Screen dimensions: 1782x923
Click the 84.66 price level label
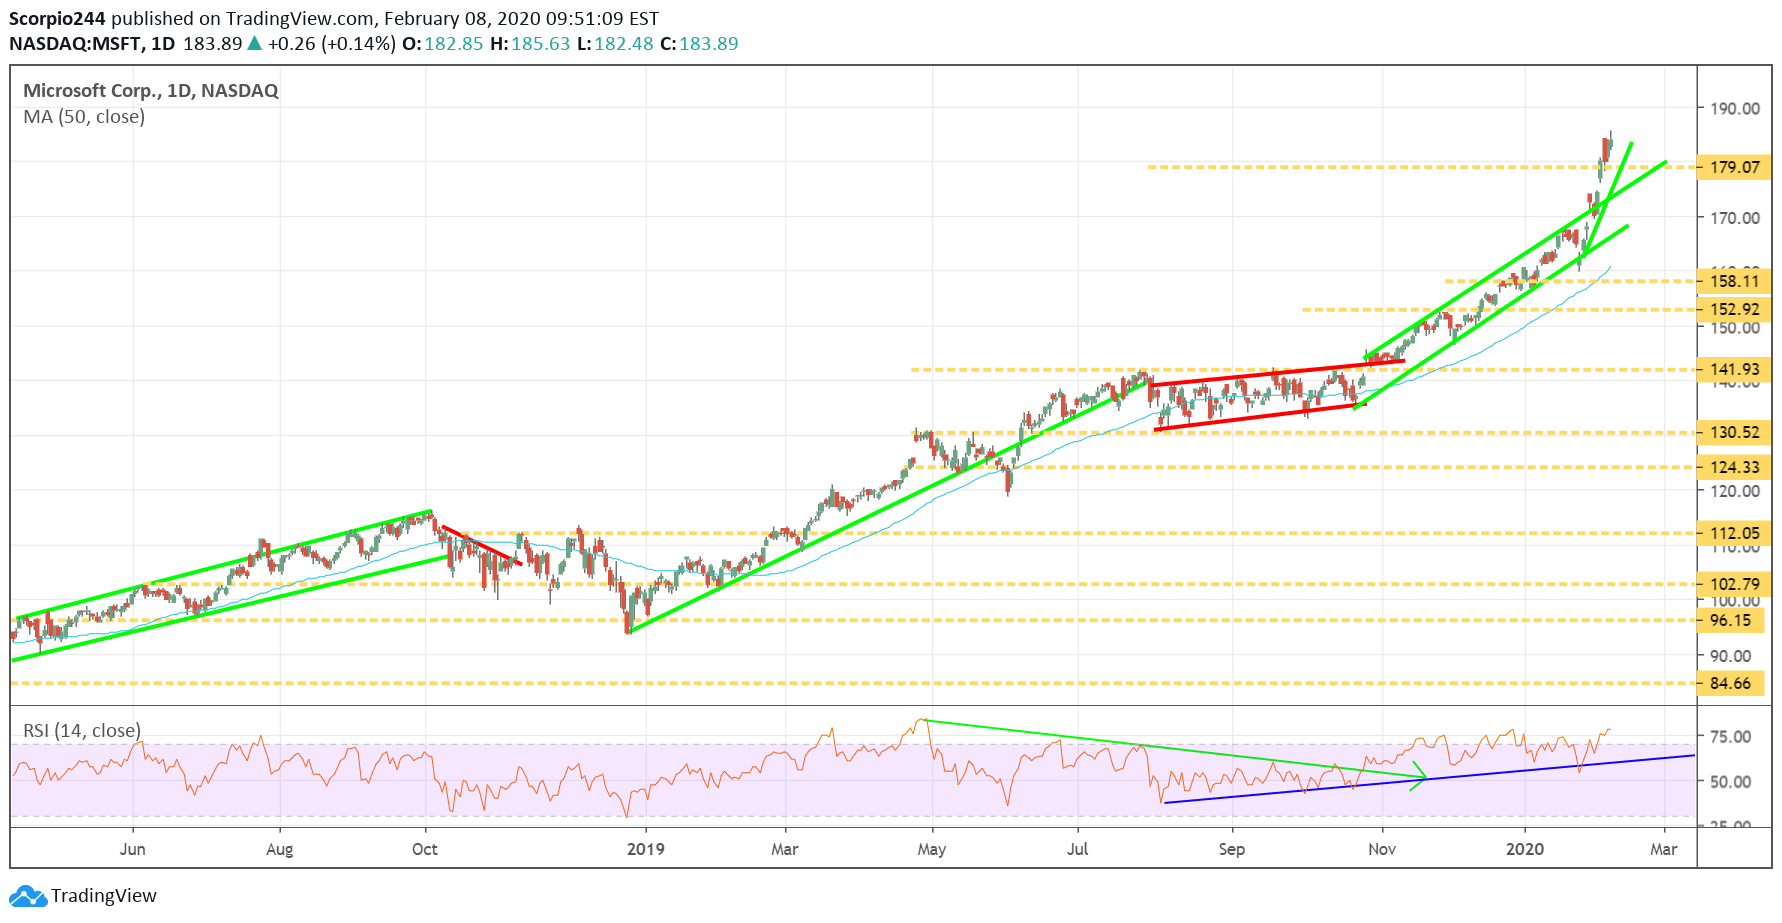[1730, 683]
